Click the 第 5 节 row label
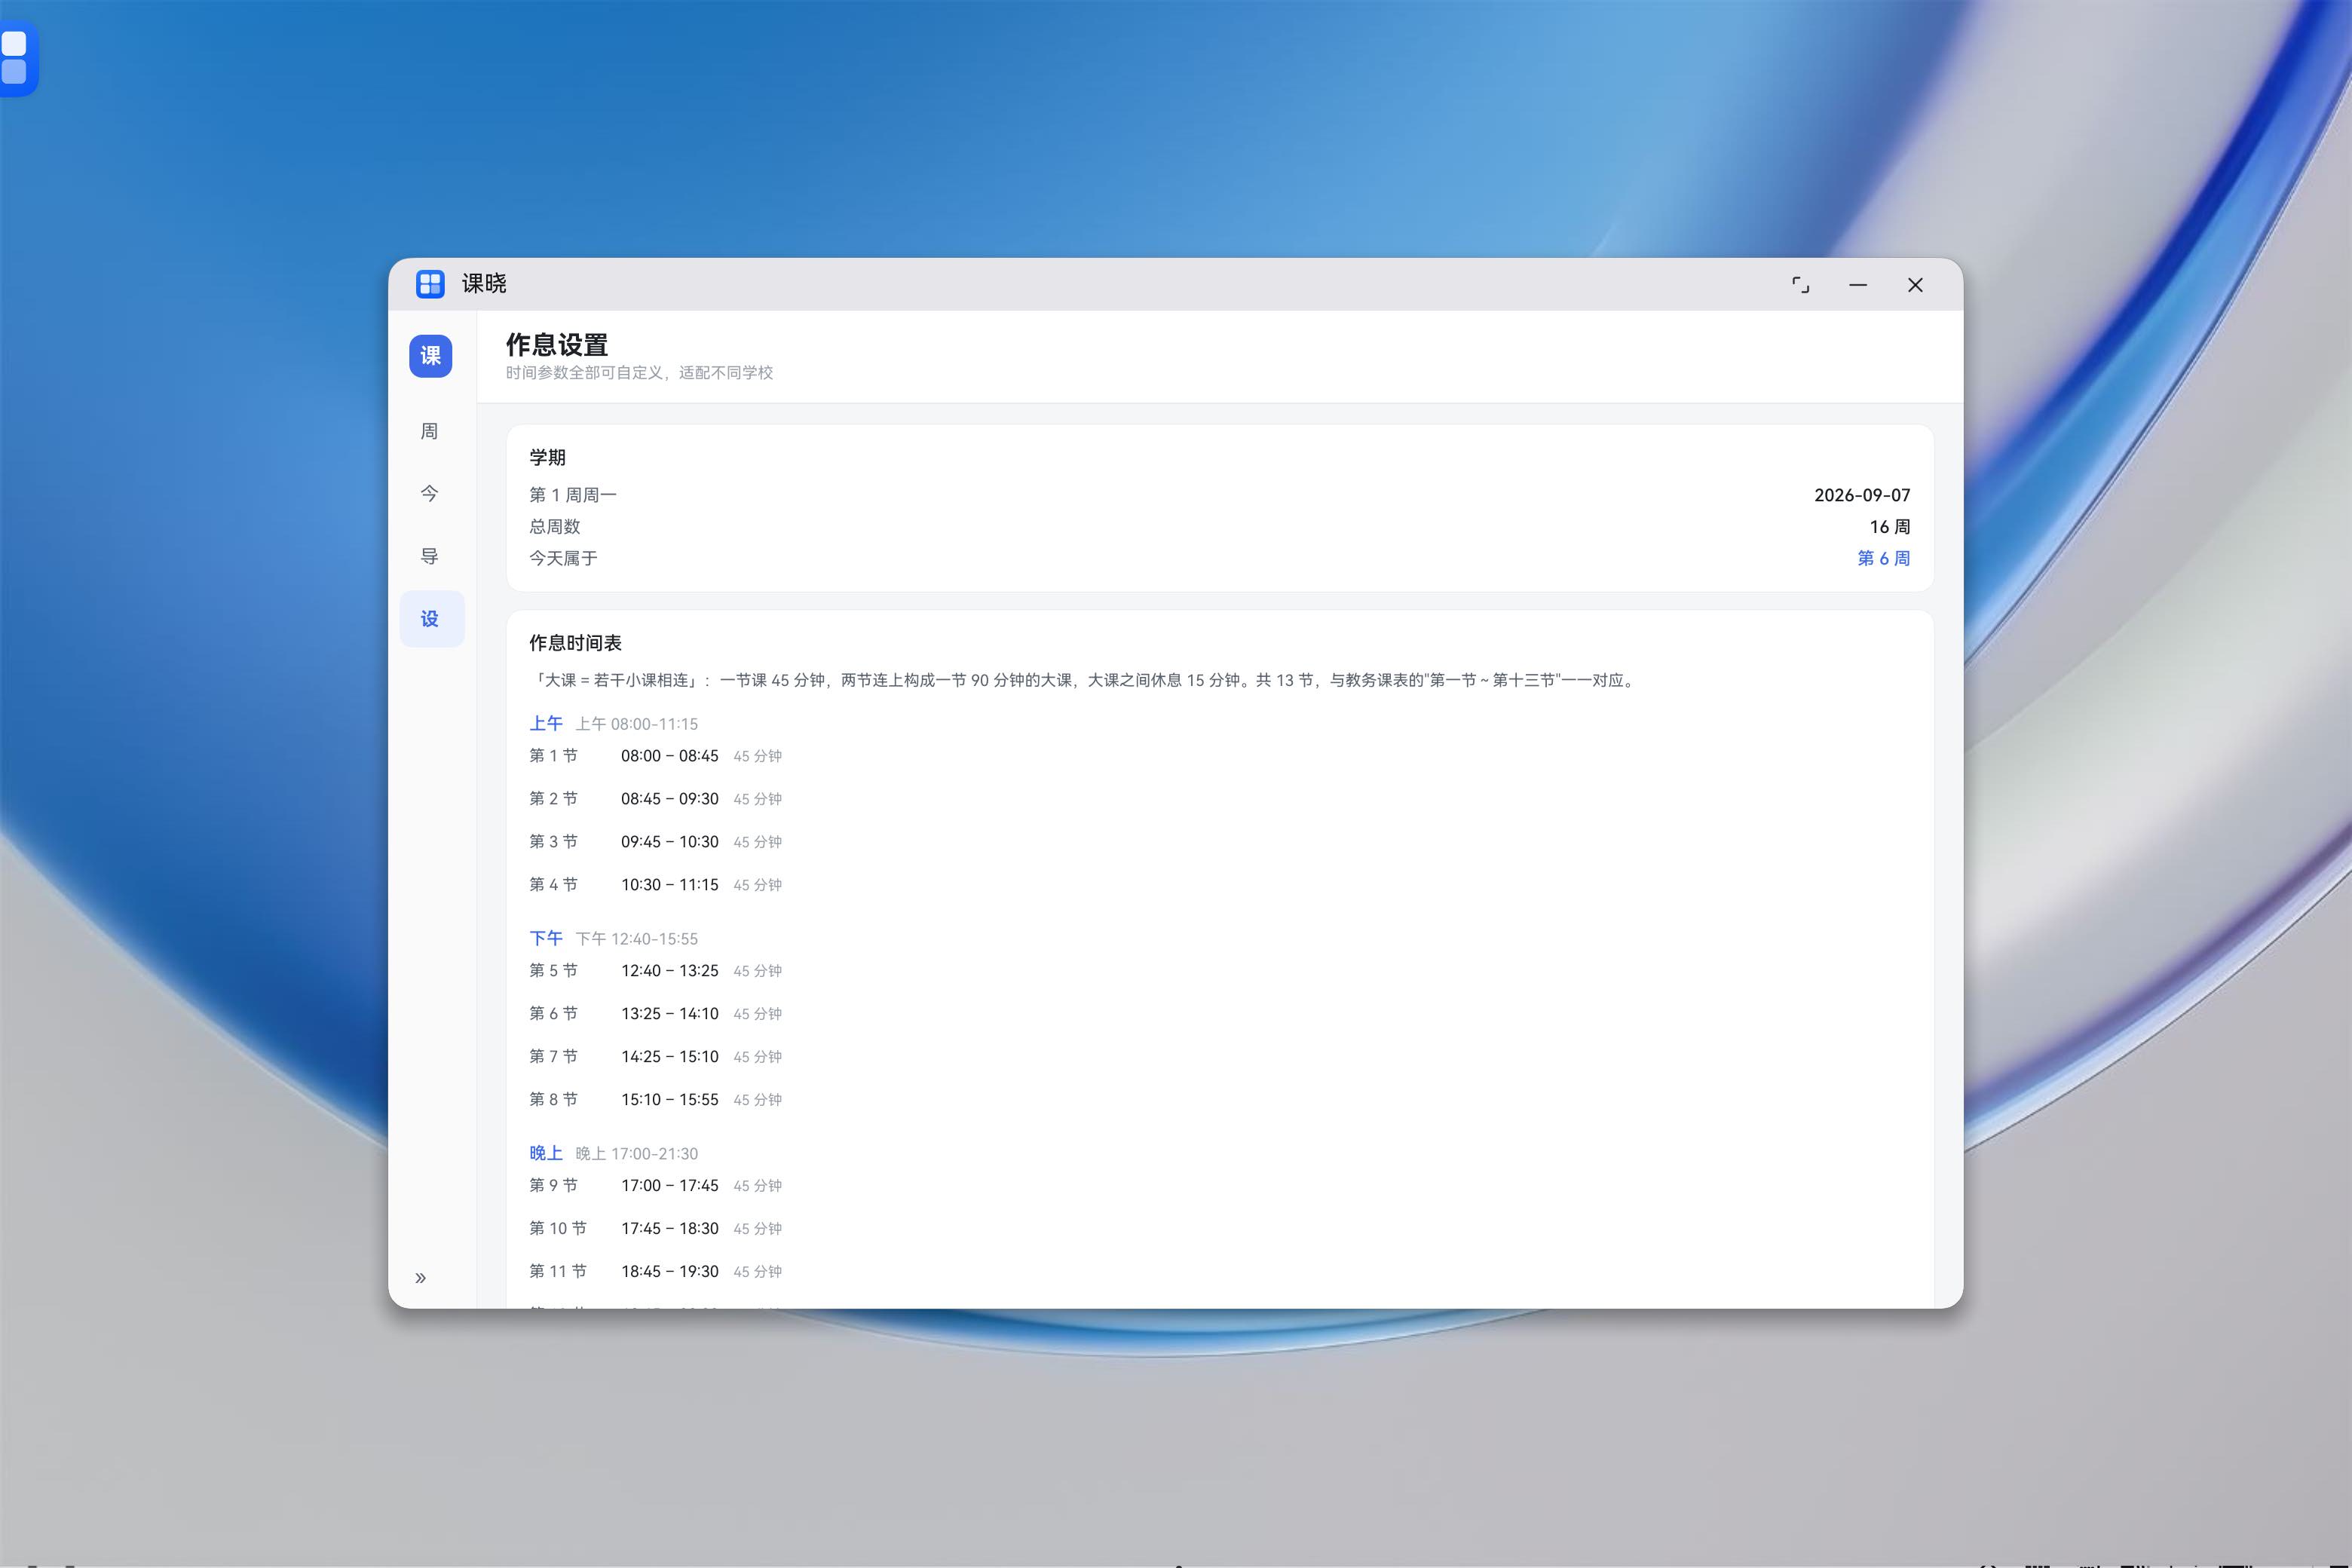This screenshot has width=2352, height=1568. click(554, 971)
